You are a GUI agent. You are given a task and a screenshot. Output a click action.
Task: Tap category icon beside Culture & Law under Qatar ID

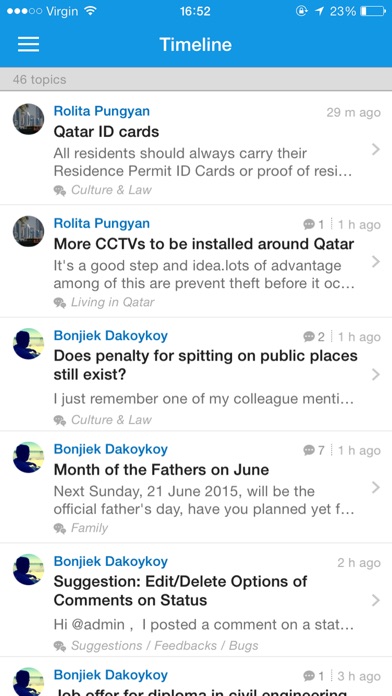click(x=60, y=190)
